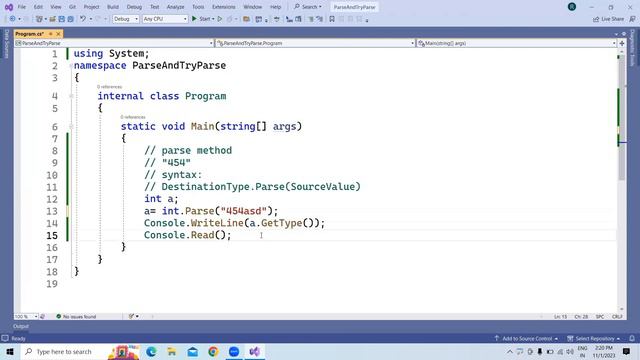
Task: Collapse the Main method at line 6
Action: click(71, 127)
